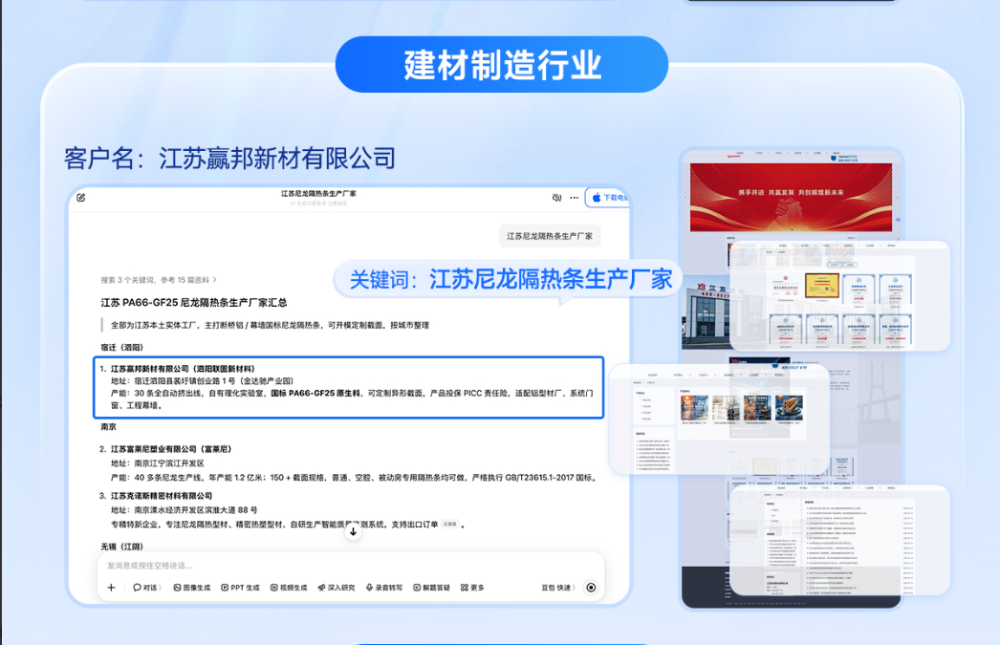Select the 录音转写 audio transcription tool
Screen dimensions: 1000x645
pos(384,588)
